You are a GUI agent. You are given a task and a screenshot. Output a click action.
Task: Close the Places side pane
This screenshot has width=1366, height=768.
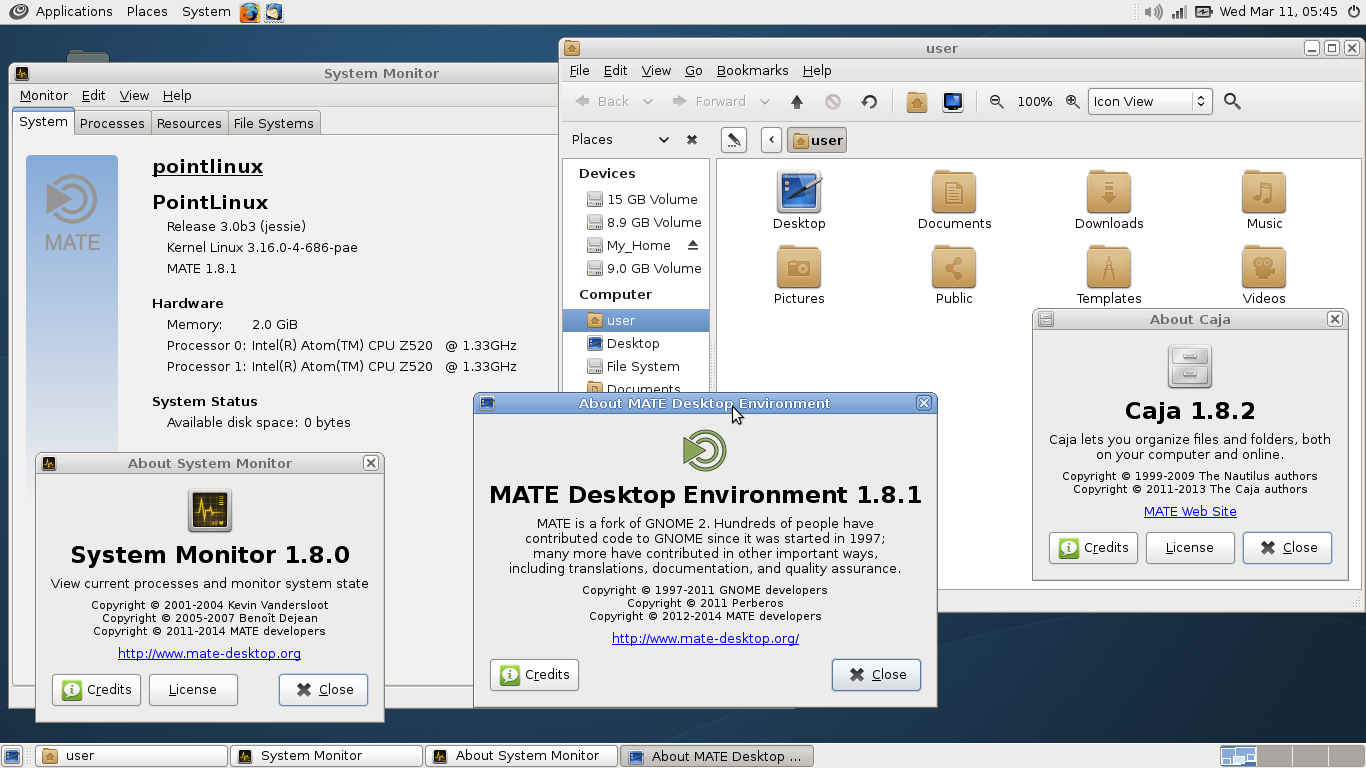(x=691, y=140)
